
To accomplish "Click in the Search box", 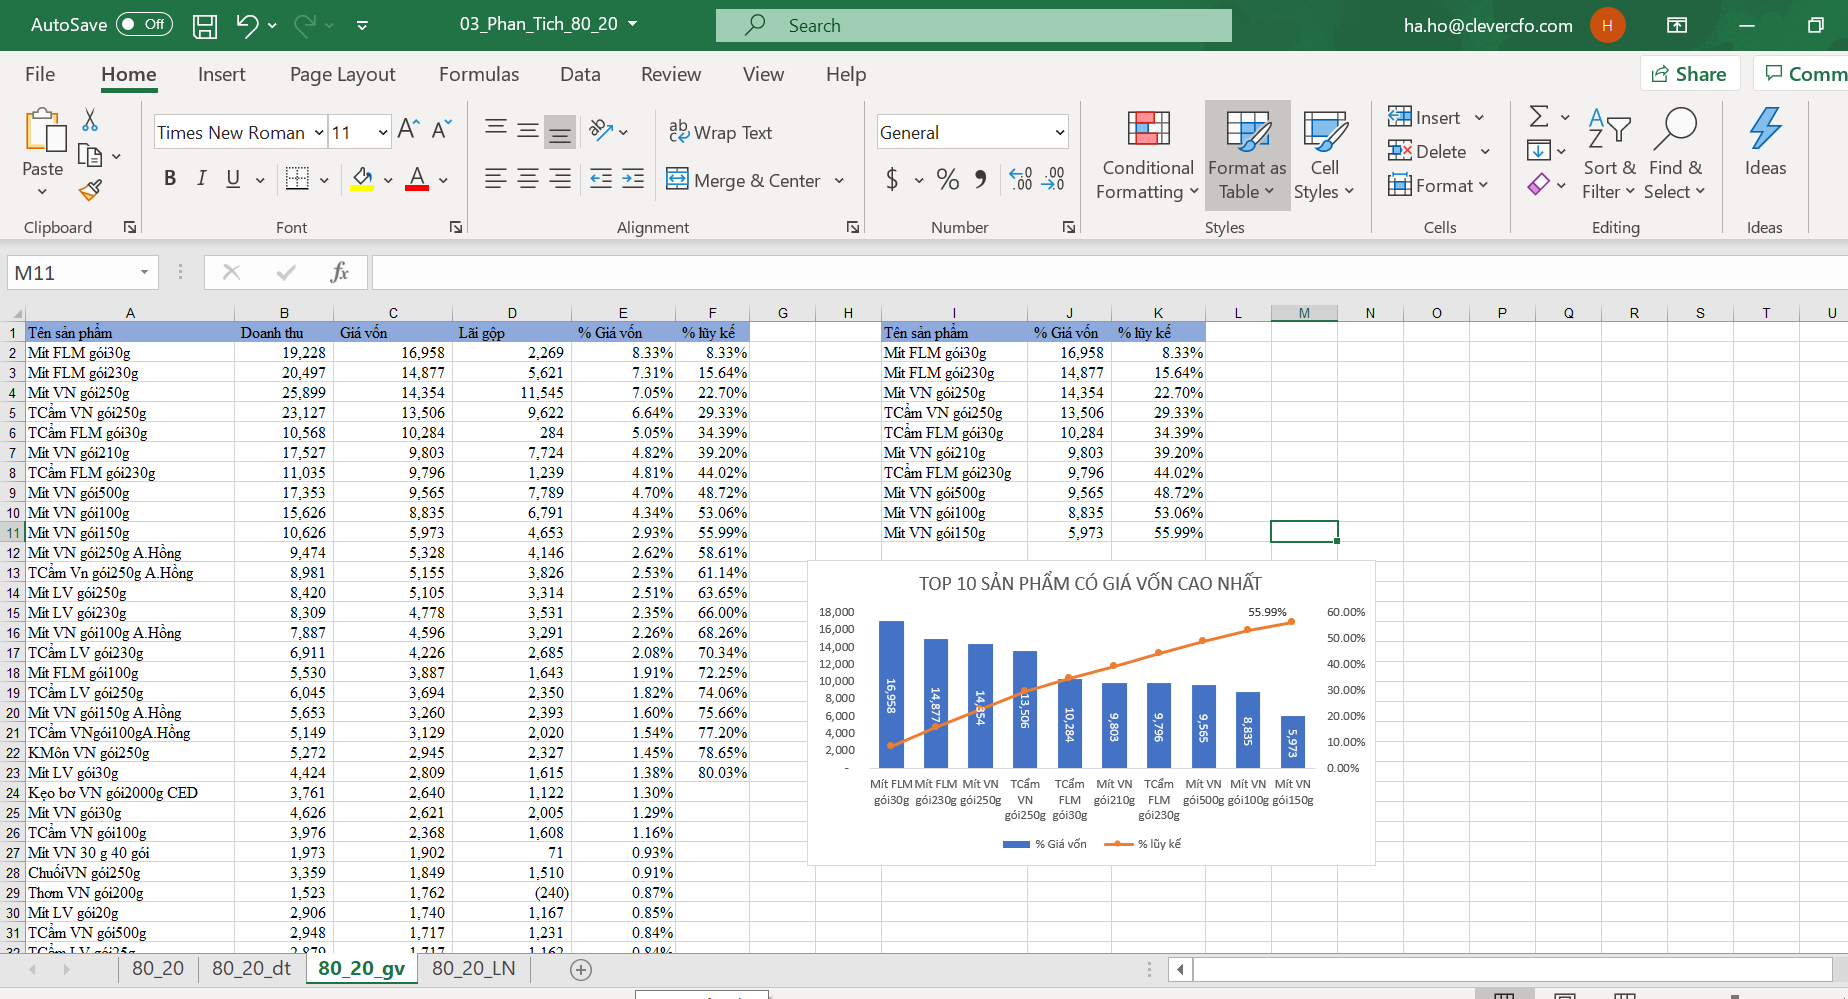I will point(972,26).
